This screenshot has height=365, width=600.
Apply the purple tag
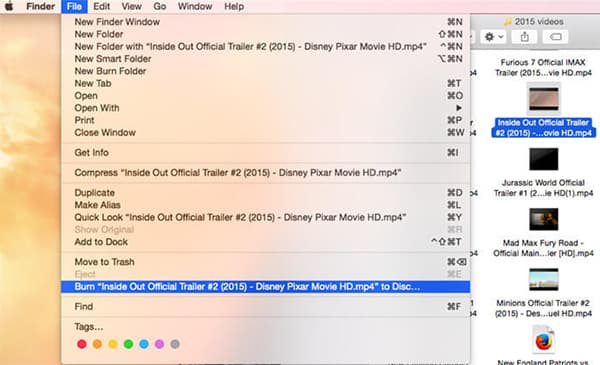(x=160, y=344)
